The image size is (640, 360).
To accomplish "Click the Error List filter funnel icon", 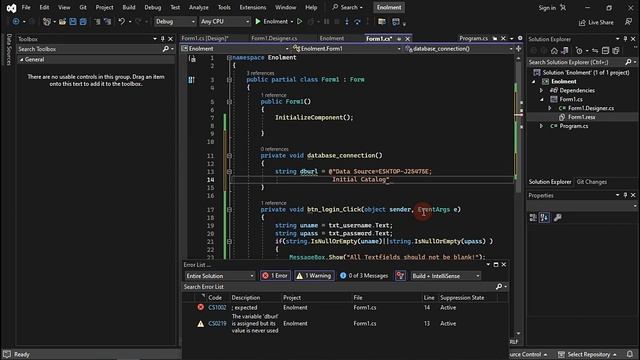I will click(x=400, y=276).
